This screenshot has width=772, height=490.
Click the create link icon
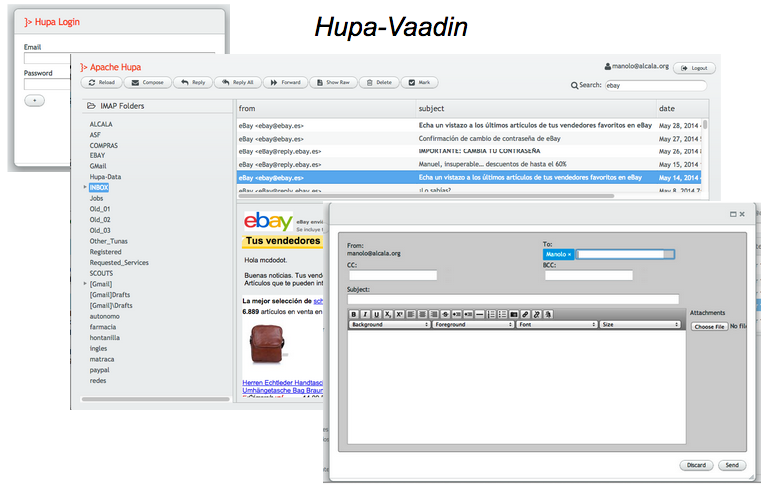(525, 314)
